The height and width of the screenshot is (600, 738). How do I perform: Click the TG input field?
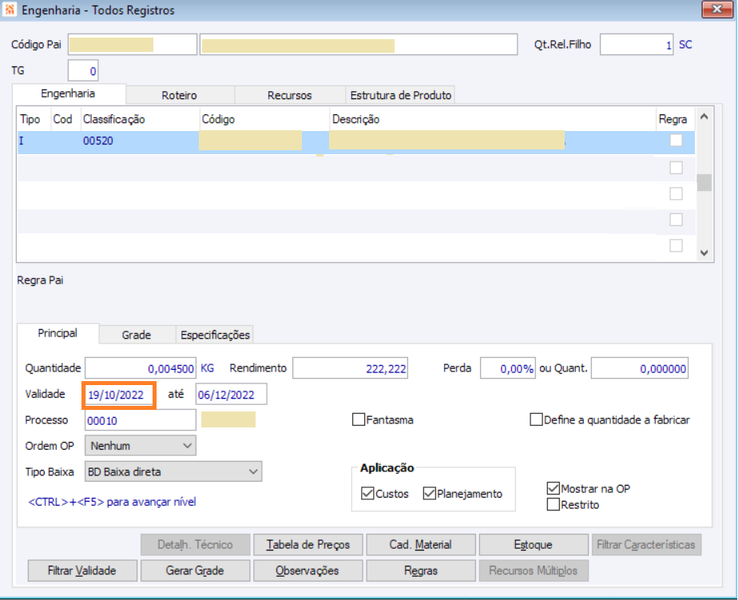coord(83,71)
